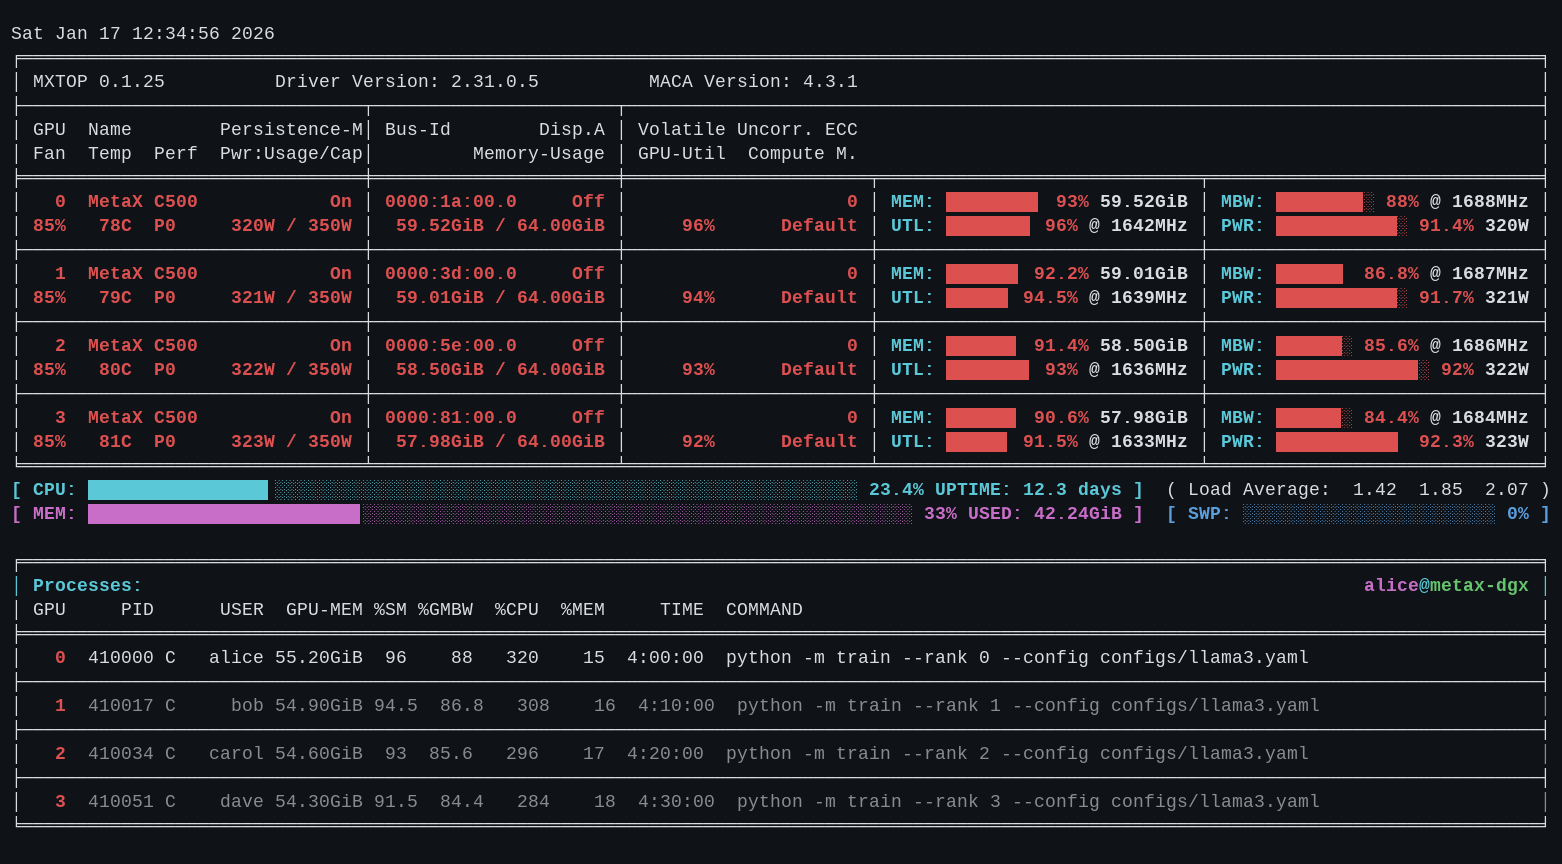Image resolution: width=1562 pixels, height=864 pixels.
Task: Select process row with PID 410000
Action: [x=781, y=658]
